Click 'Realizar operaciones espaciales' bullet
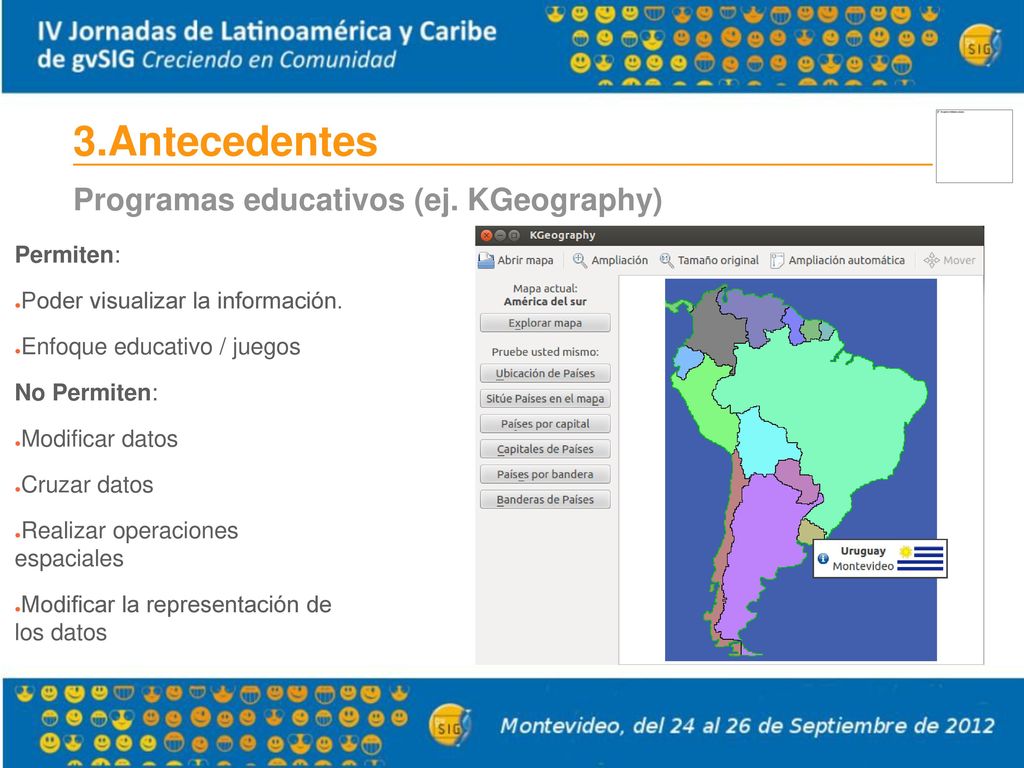 pyautogui.click(x=127, y=545)
